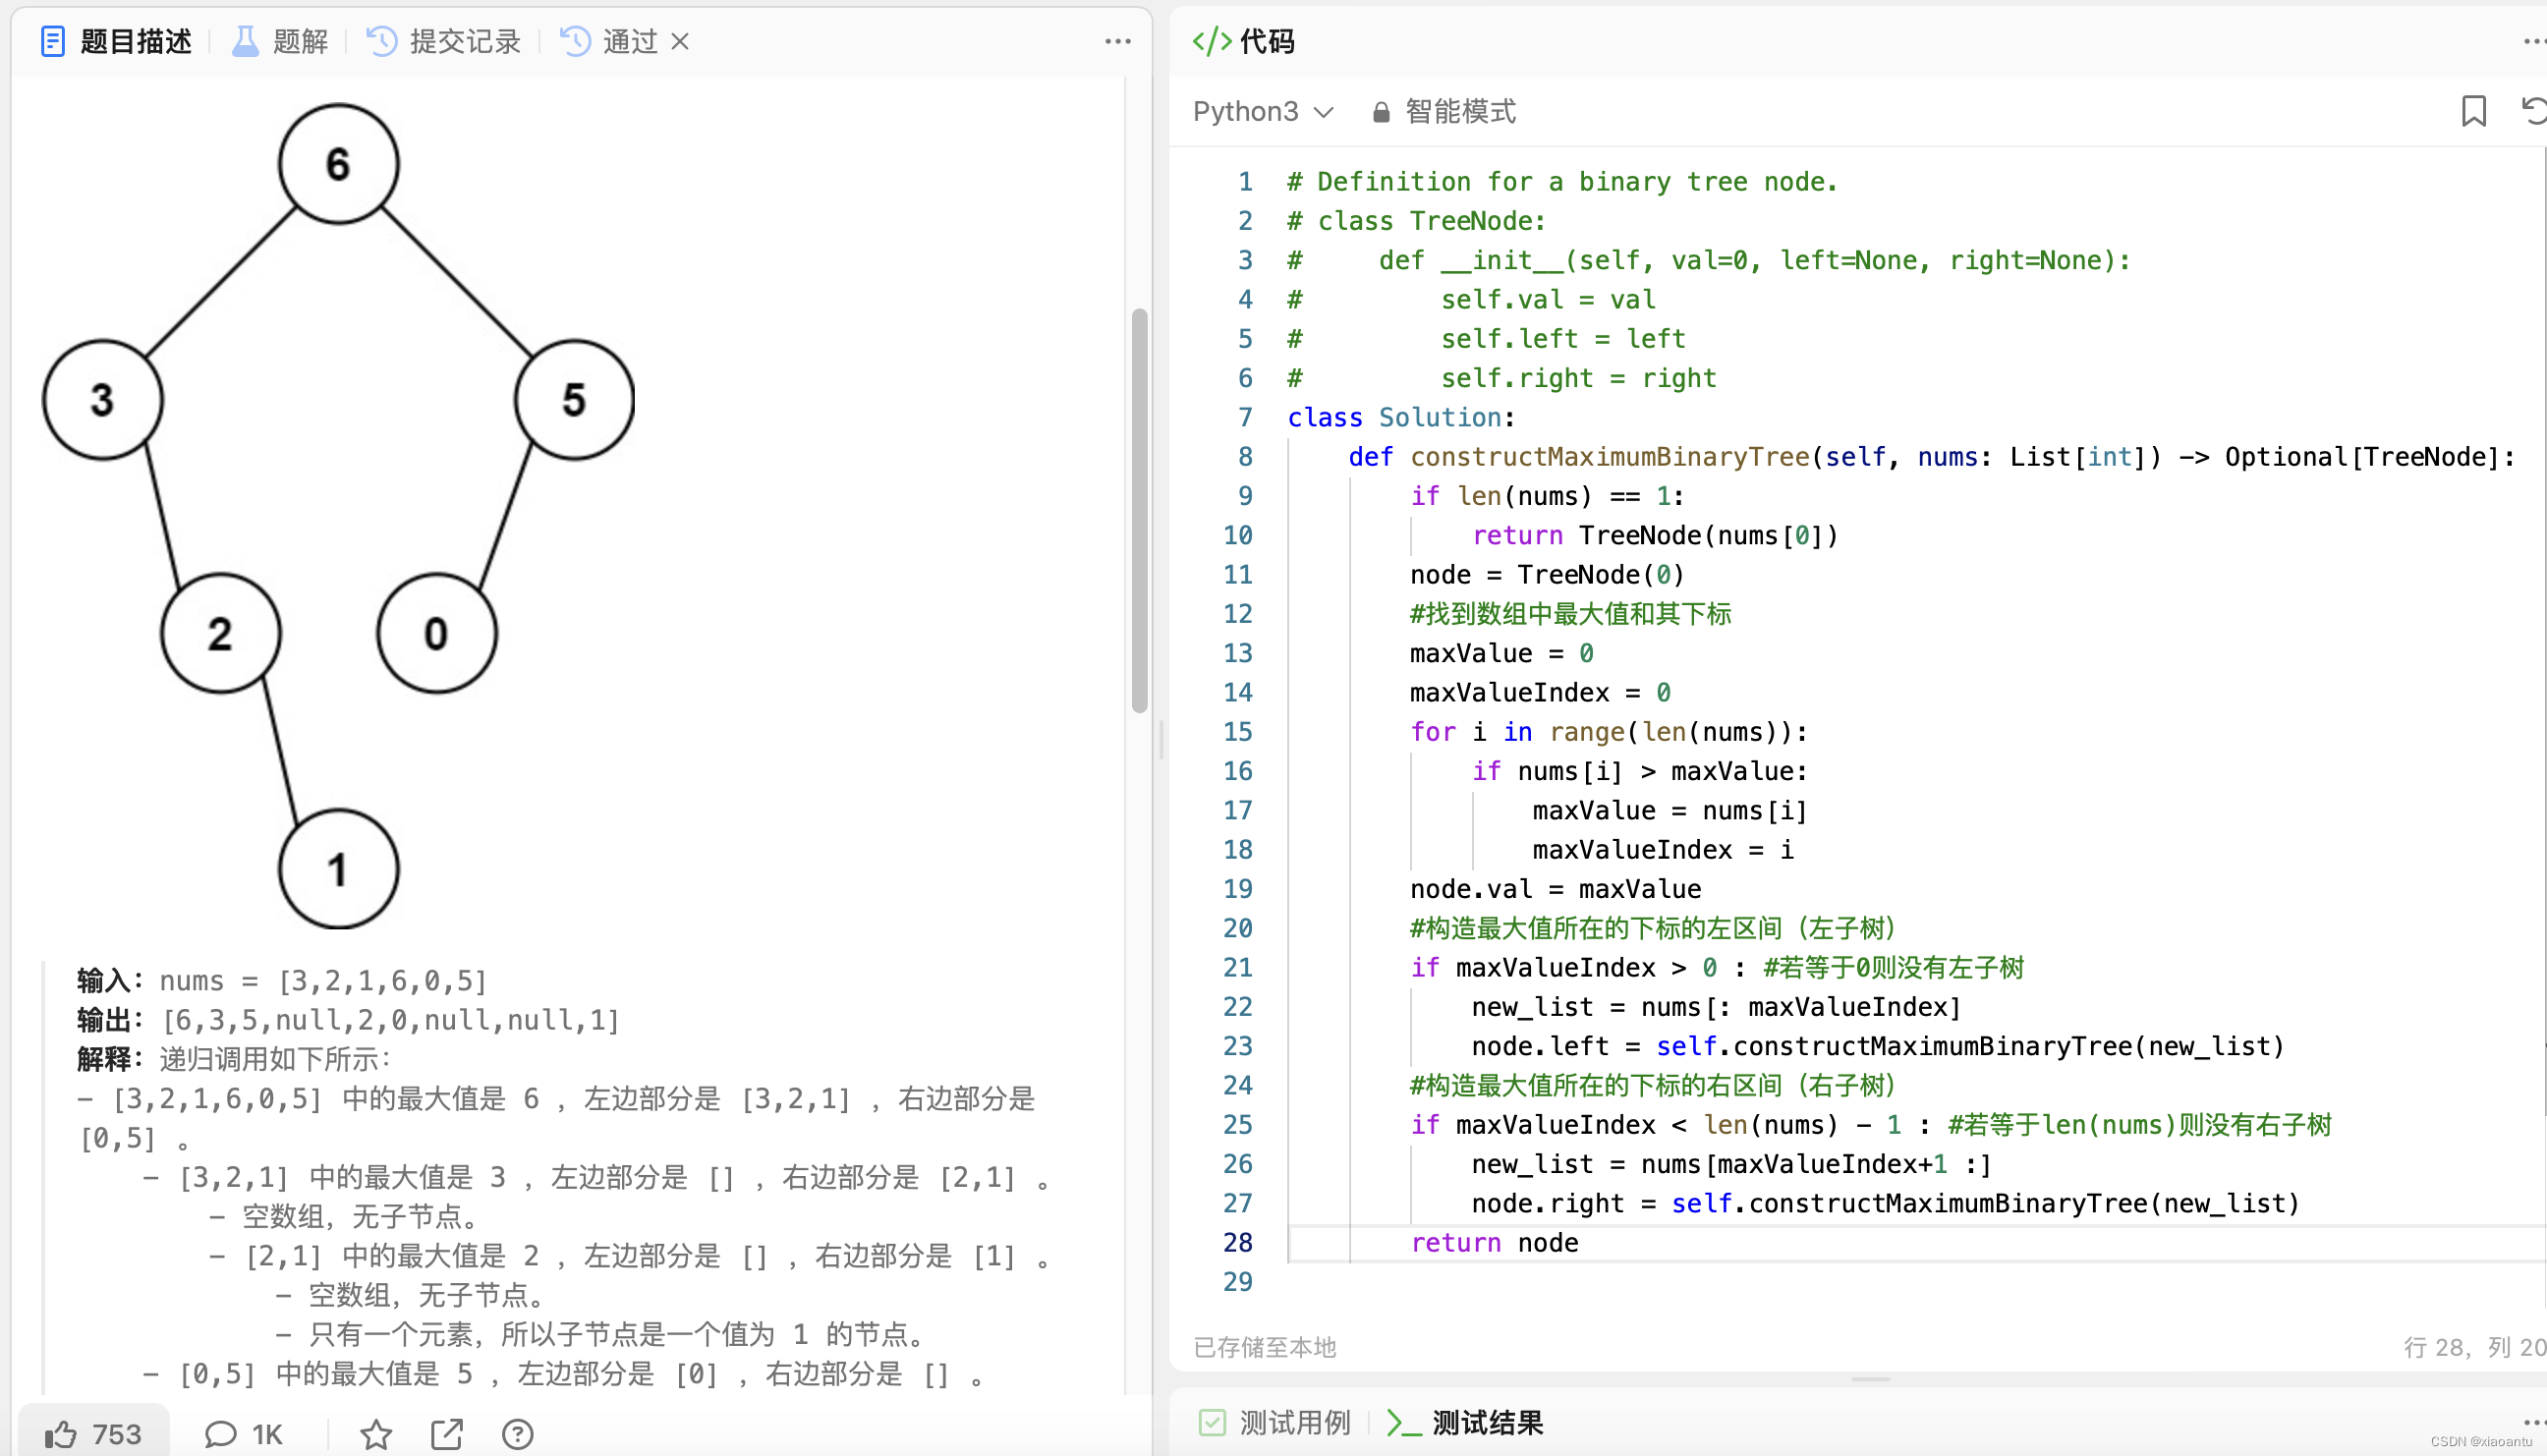This screenshot has height=1456, width=2547.
Task: Click the 代码 panel title
Action: pos(1266,41)
